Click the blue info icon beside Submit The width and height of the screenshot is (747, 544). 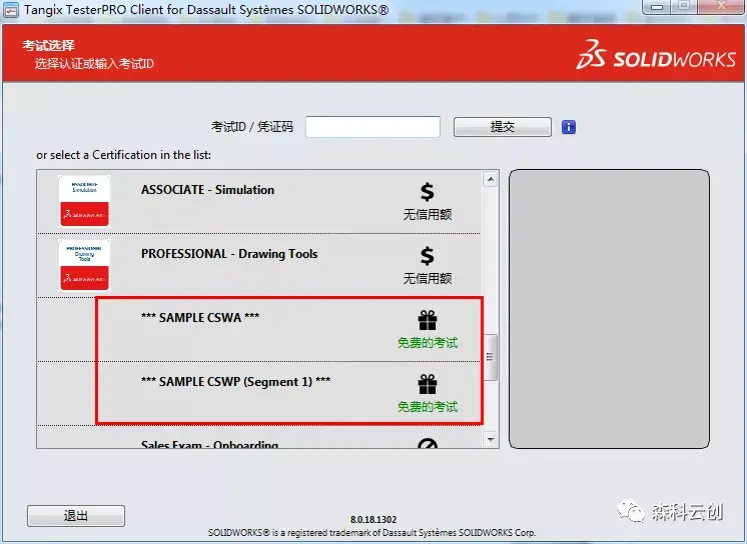click(568, 127)
